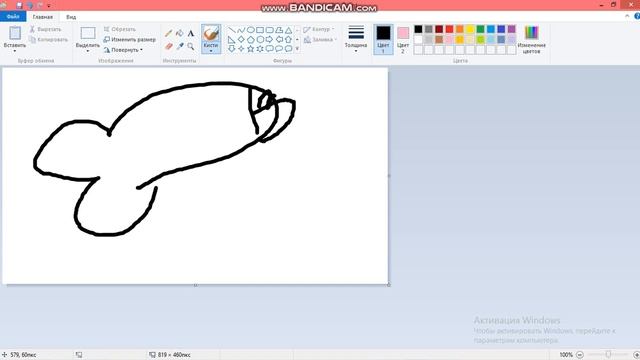Select the left arrow shape
The image size is (640, 360).
pyautogui.click(x=279, y=40)
